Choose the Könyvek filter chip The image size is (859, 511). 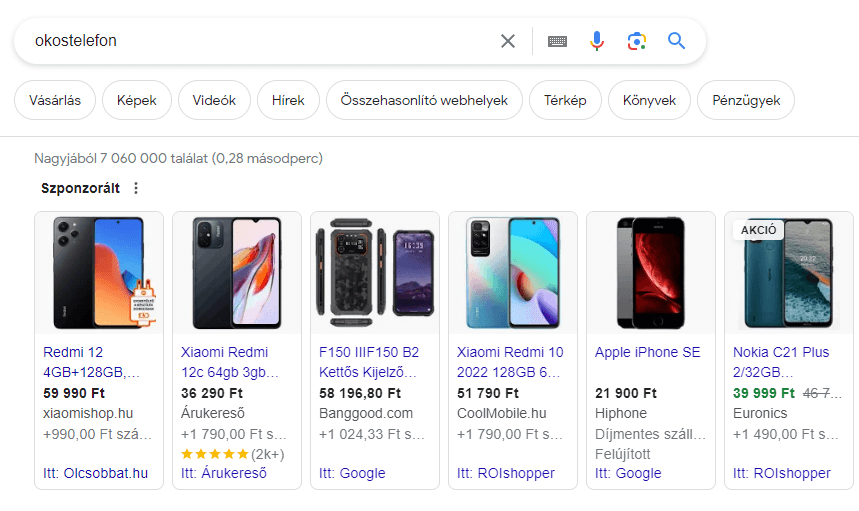650,100
